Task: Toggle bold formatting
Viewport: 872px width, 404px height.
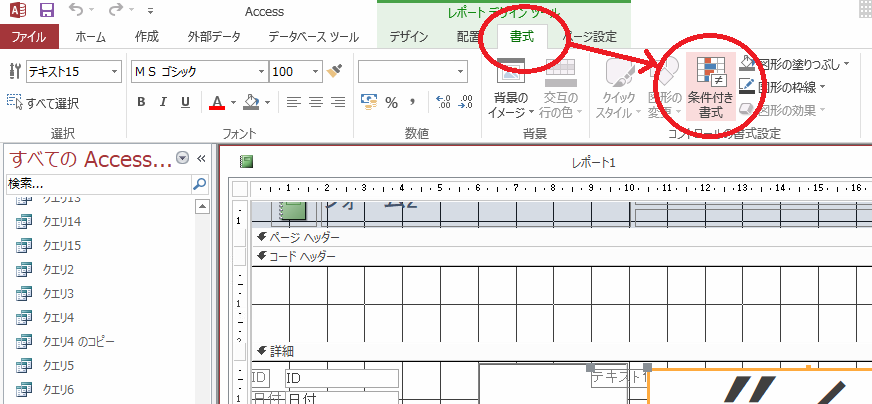Action: click(x=141, y=102)
